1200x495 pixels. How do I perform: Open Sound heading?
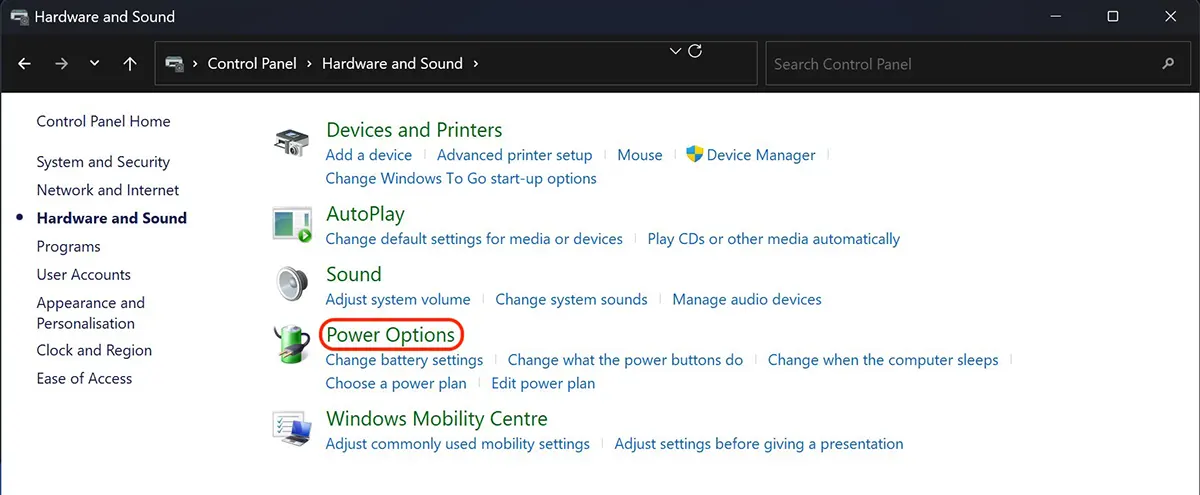[354, 274]
